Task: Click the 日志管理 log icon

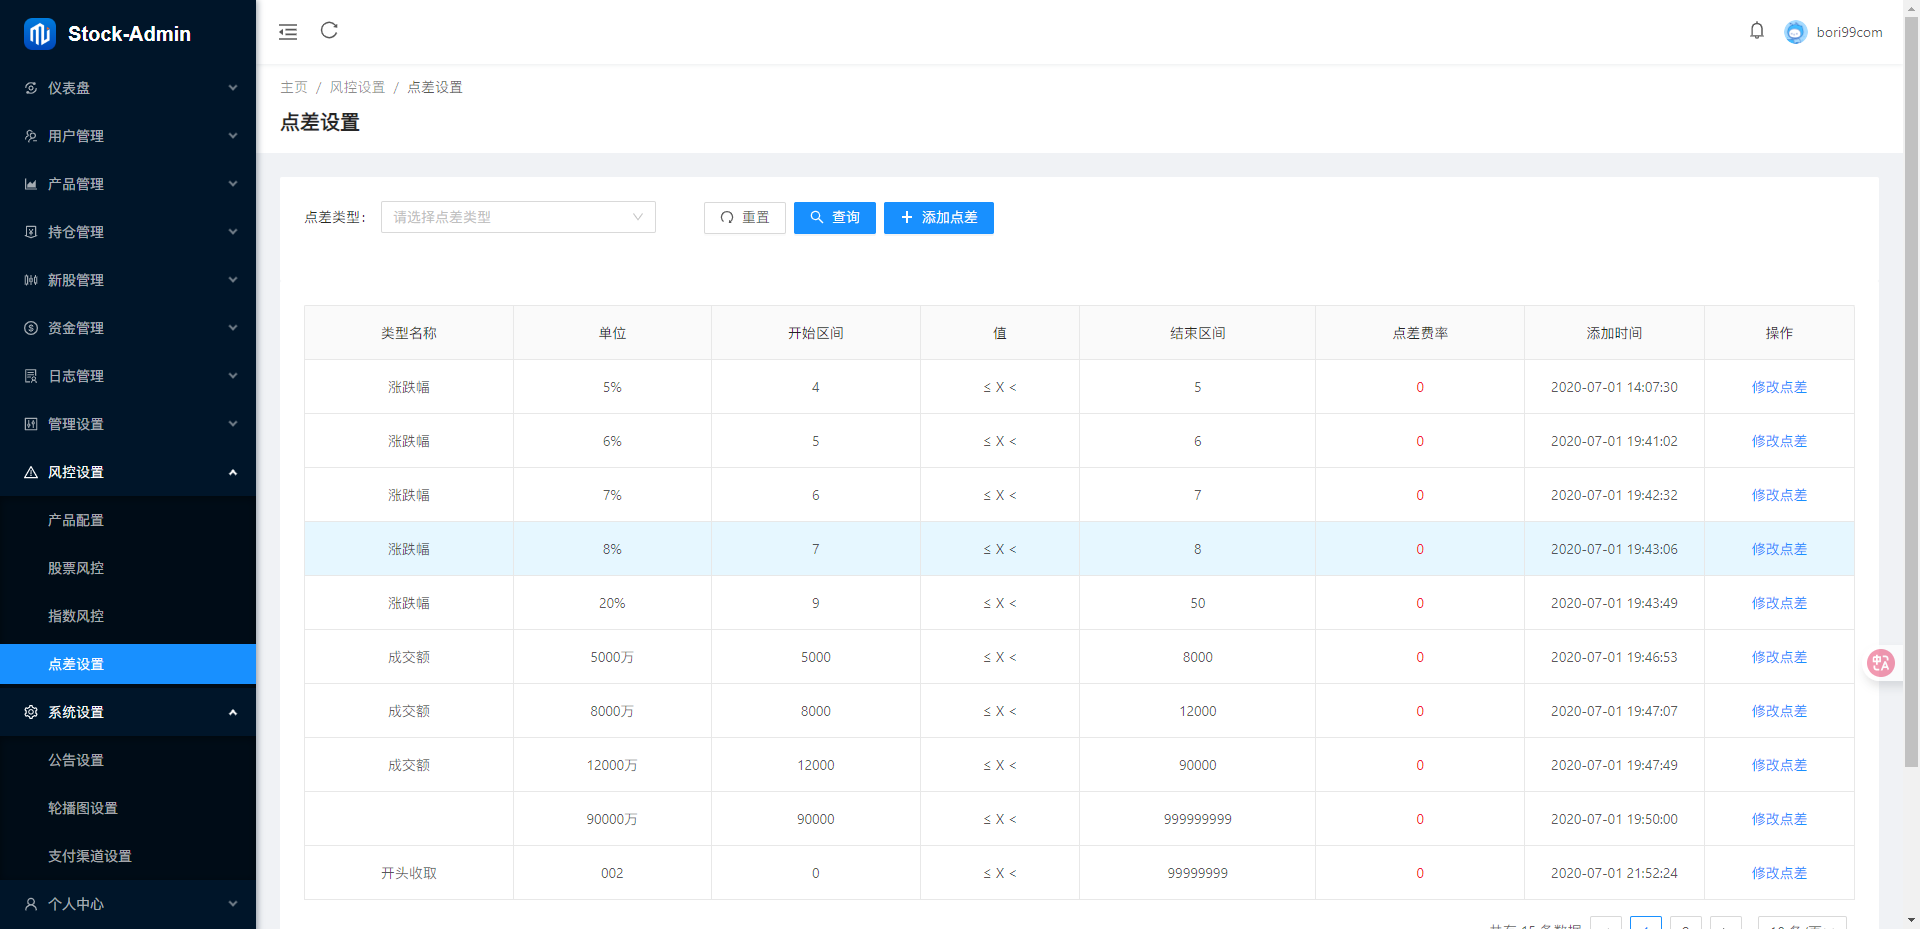Action: click(x=31, y=376)
